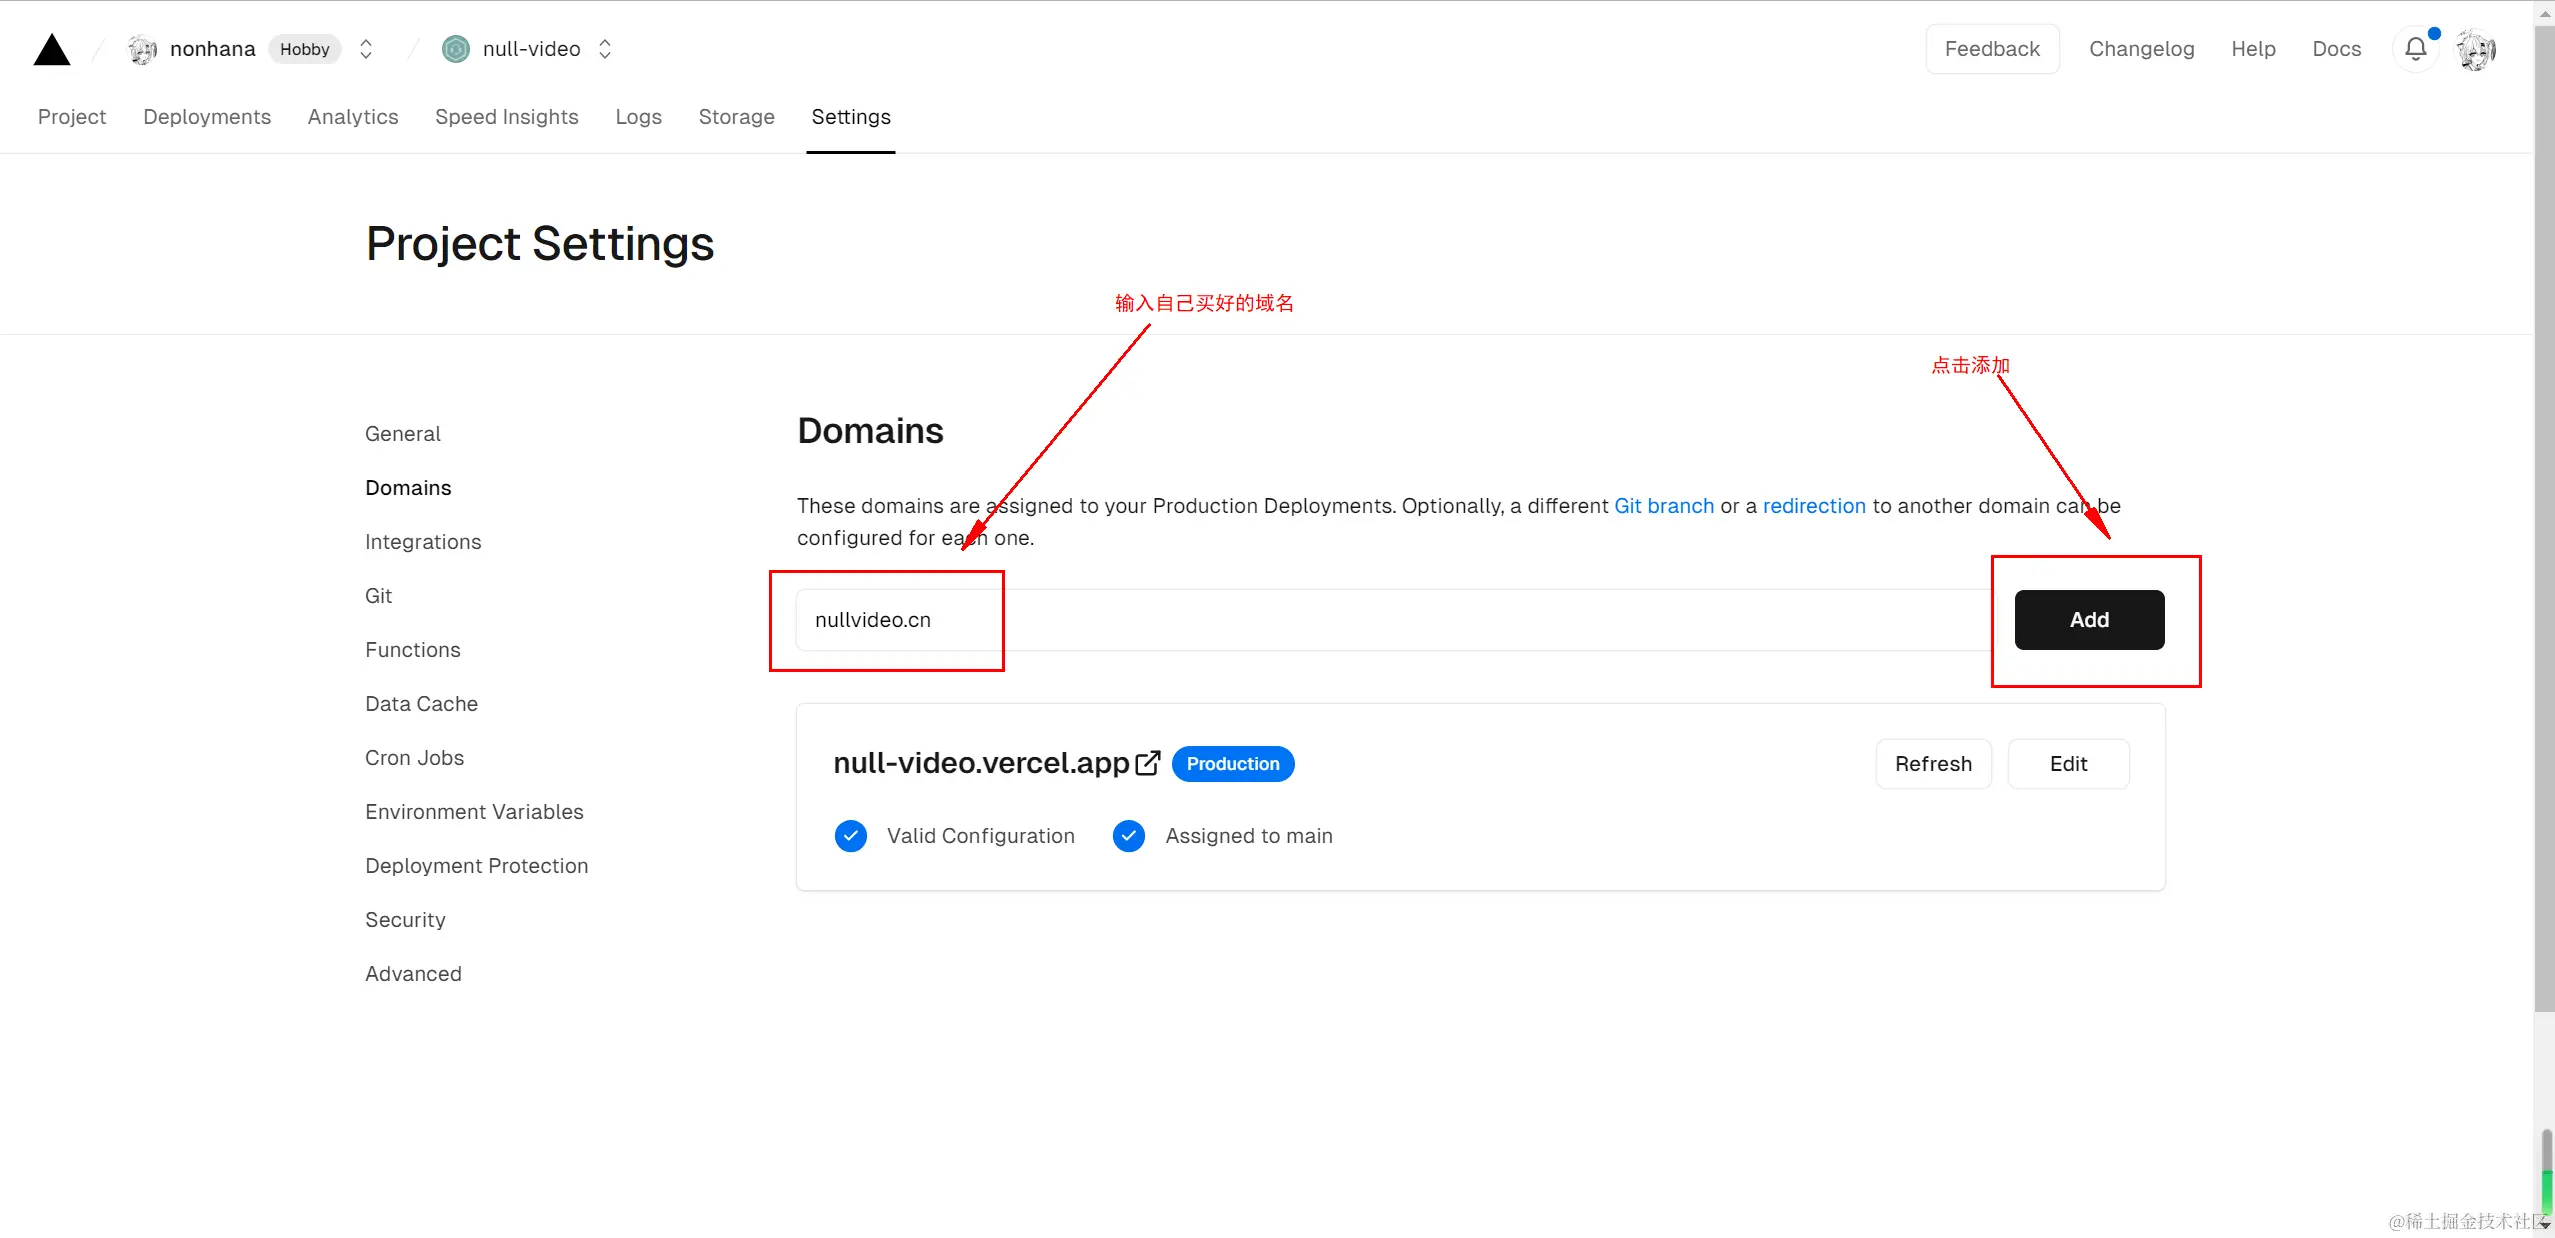The image size is (2555, 1238).
Task: Switch to the Deployments tab
Action: click(207, 117)
